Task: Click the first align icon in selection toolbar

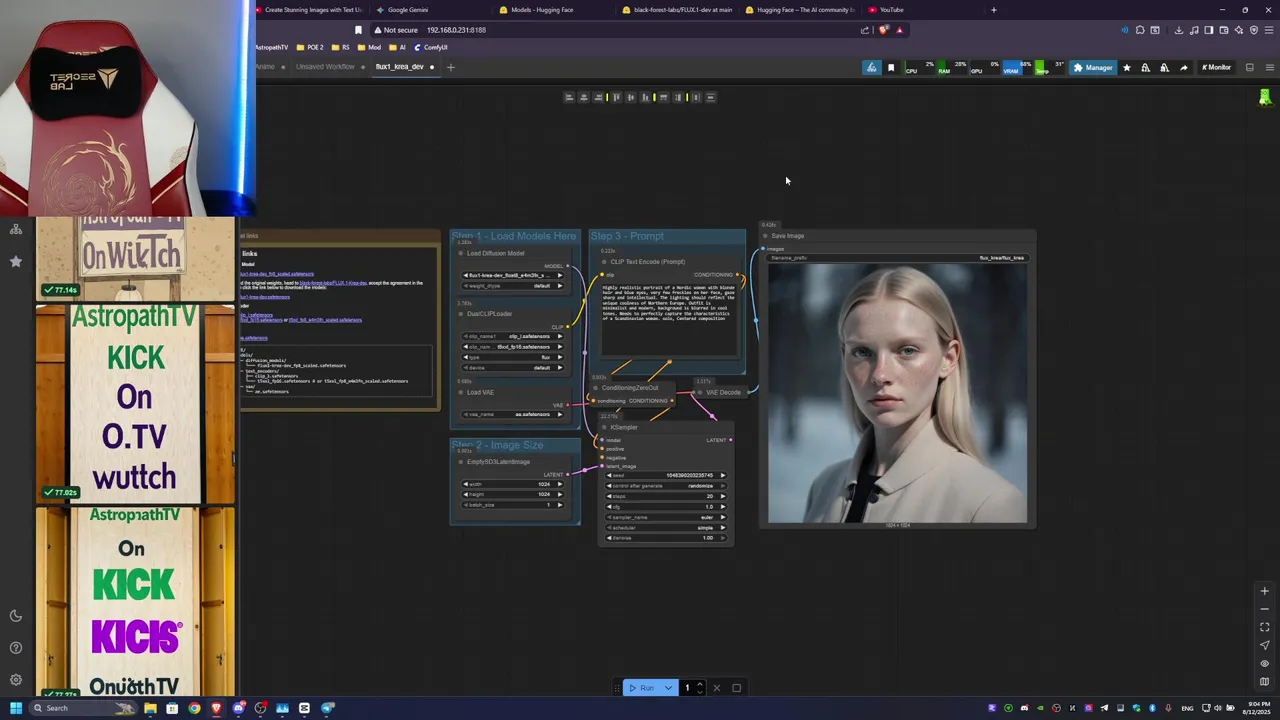Action: (x=569, y=97)
